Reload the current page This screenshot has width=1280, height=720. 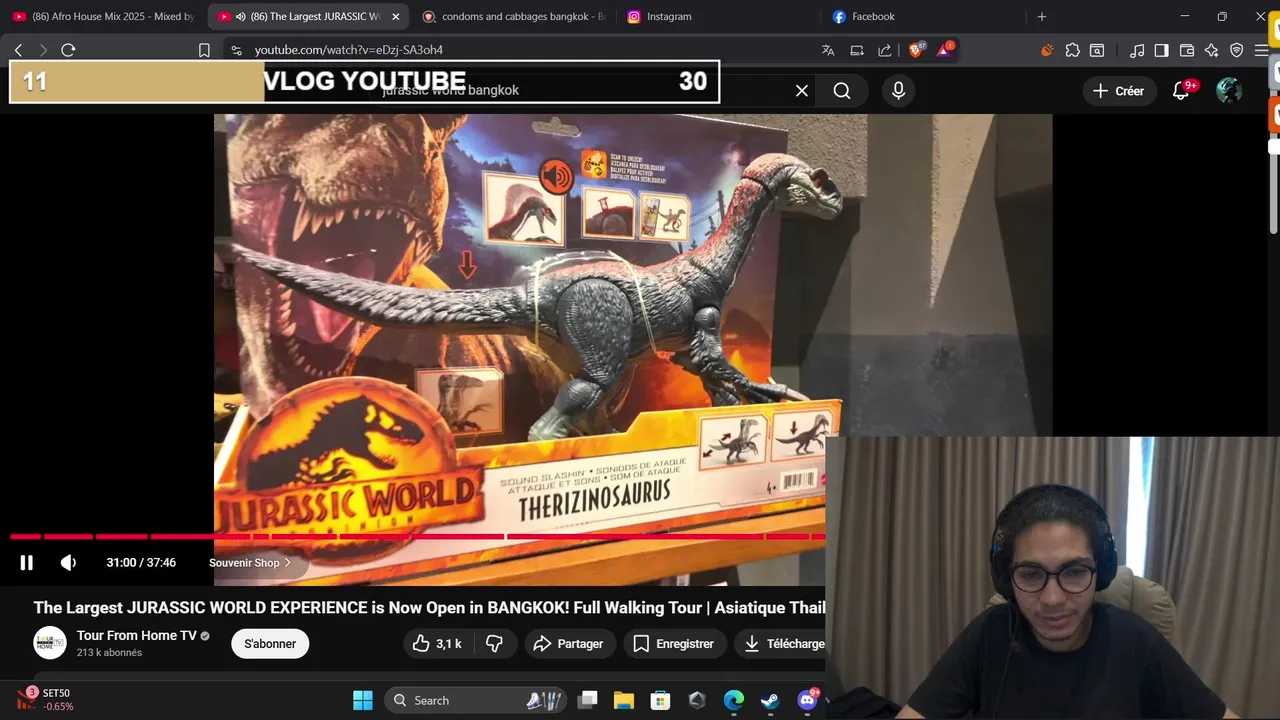click(68, 50)
